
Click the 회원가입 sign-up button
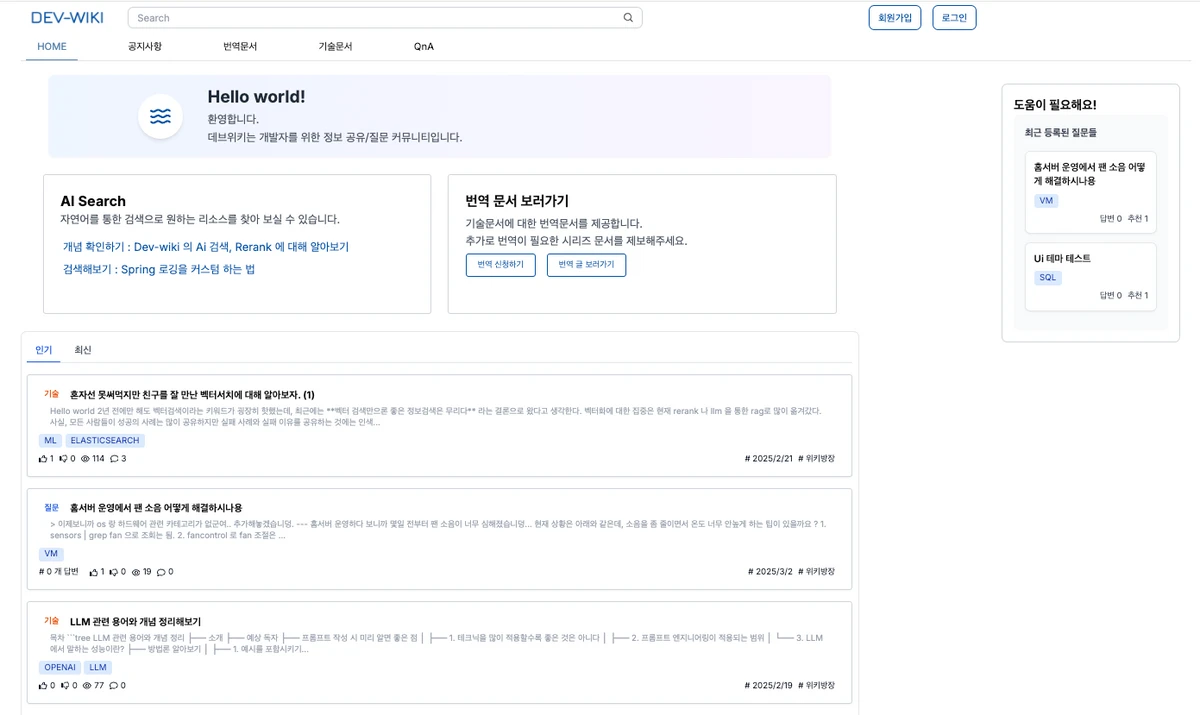coord(895,18)
